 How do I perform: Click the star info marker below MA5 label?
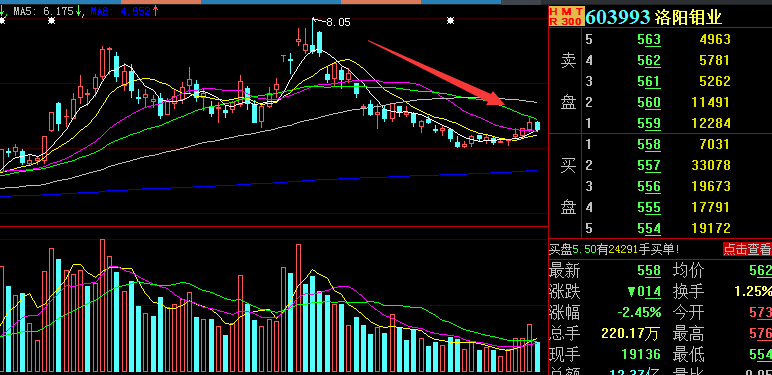point(51,21)
